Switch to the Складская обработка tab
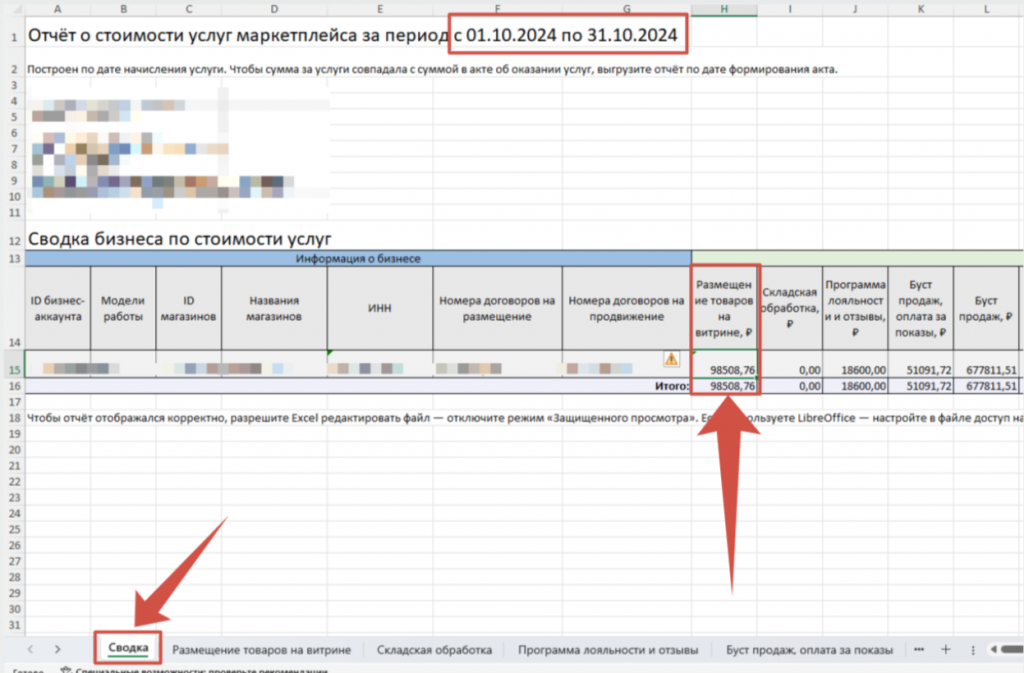The width and height of the screenshot is (1024, 673). coord(434,650)
